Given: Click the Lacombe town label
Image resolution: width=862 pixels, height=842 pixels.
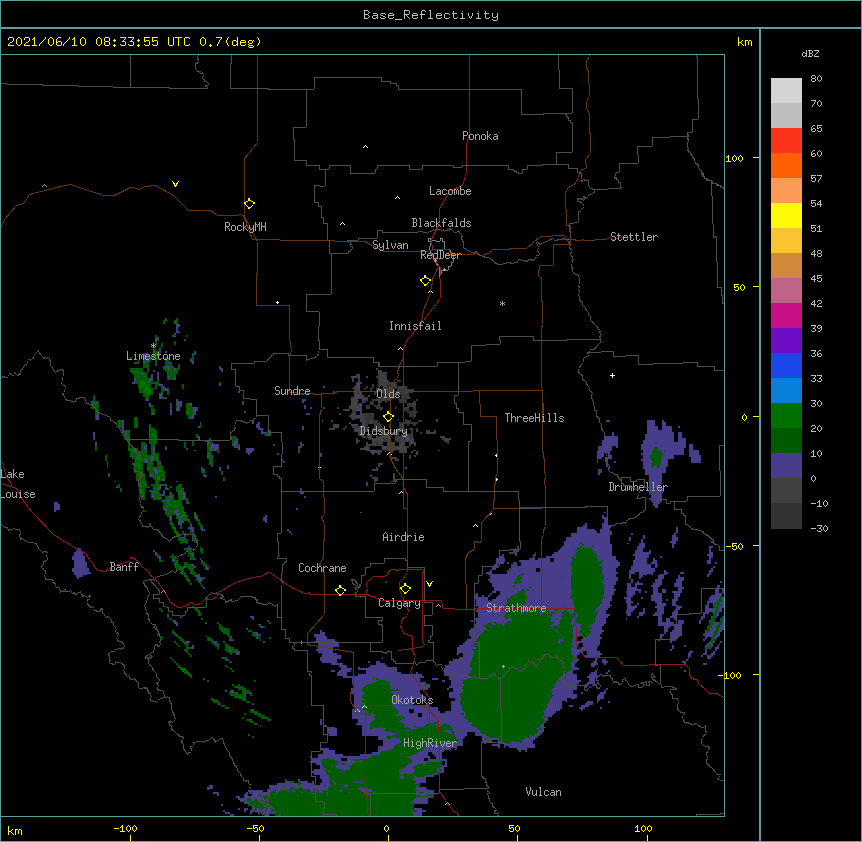Looking at the screenshot, I should (450, 191).
